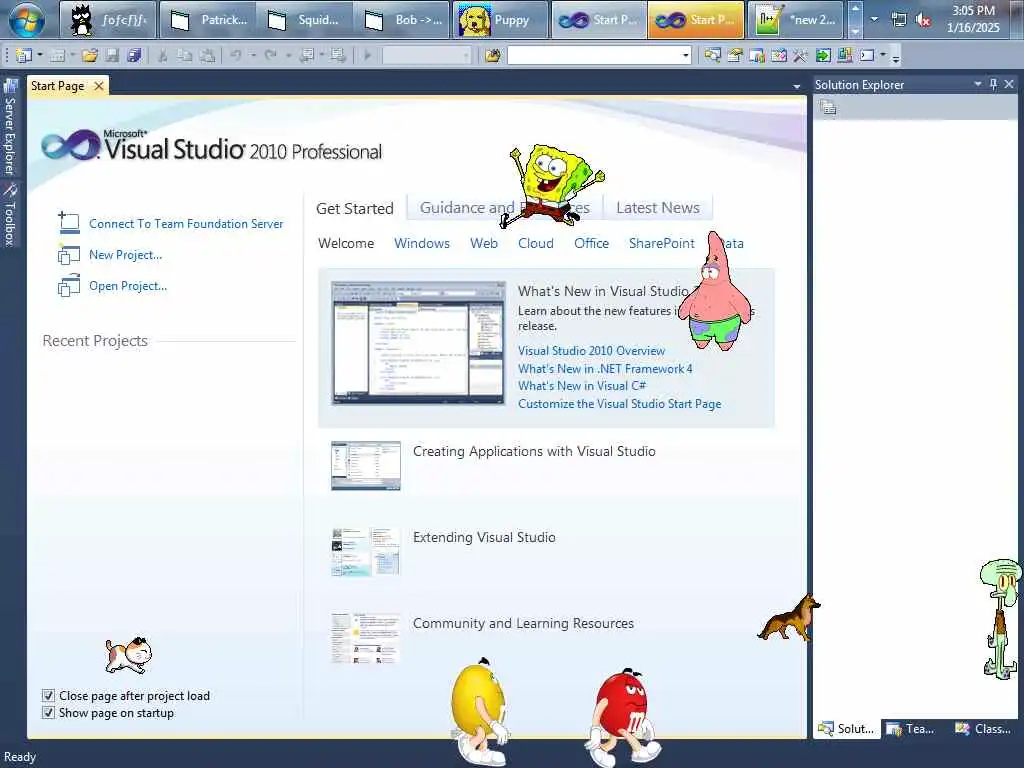Click the Open Project... link
This screenshot has height=768, width=1024.
click(128, 286)
